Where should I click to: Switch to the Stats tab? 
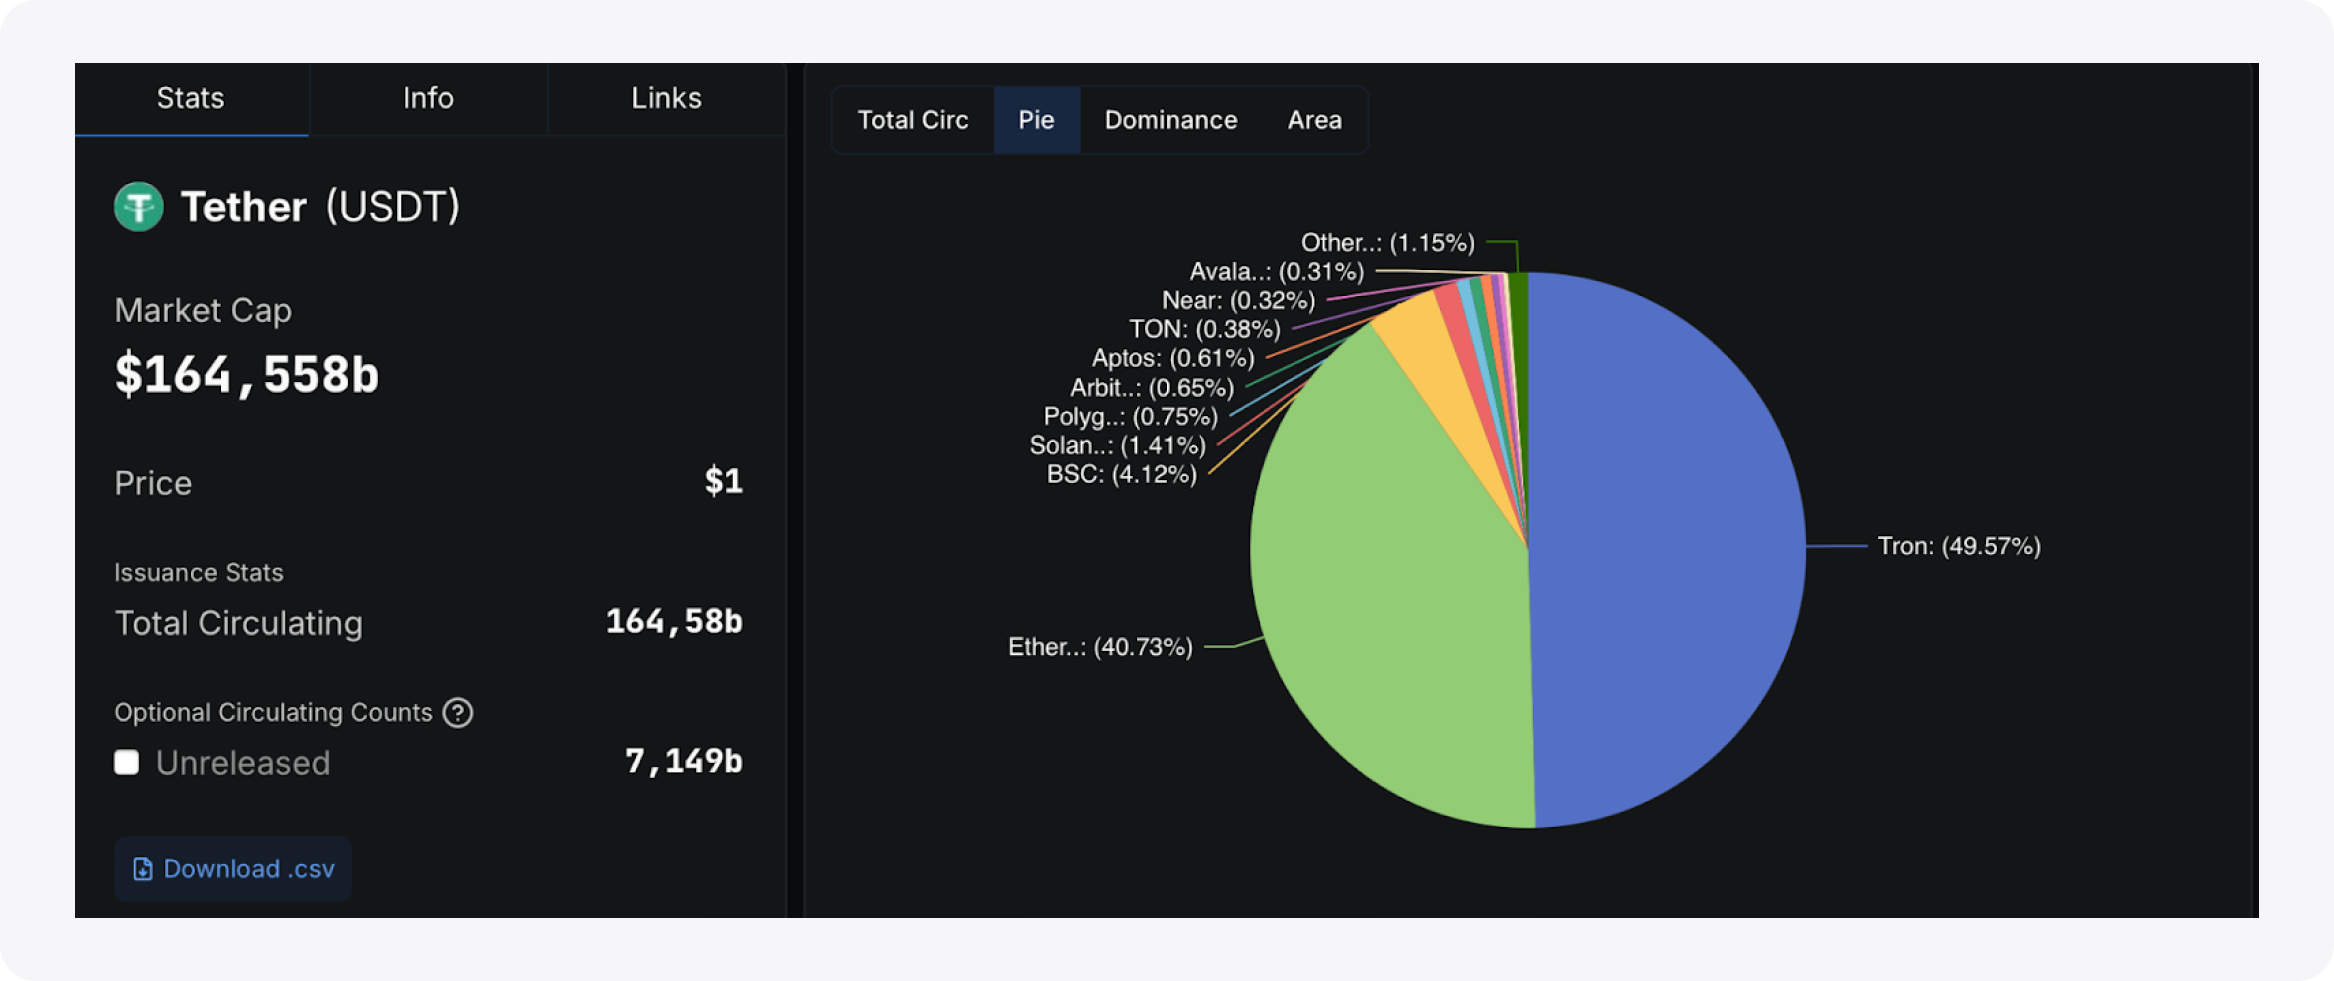coord(191,98)
